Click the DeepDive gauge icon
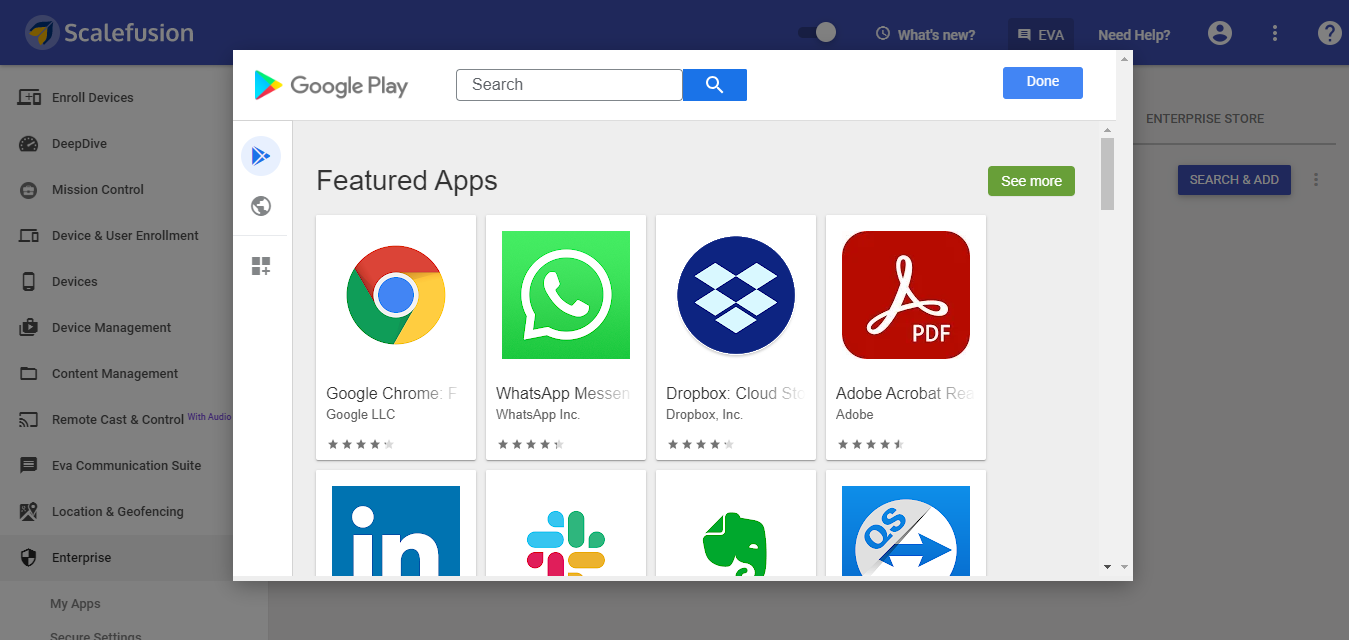 (29, 143)
